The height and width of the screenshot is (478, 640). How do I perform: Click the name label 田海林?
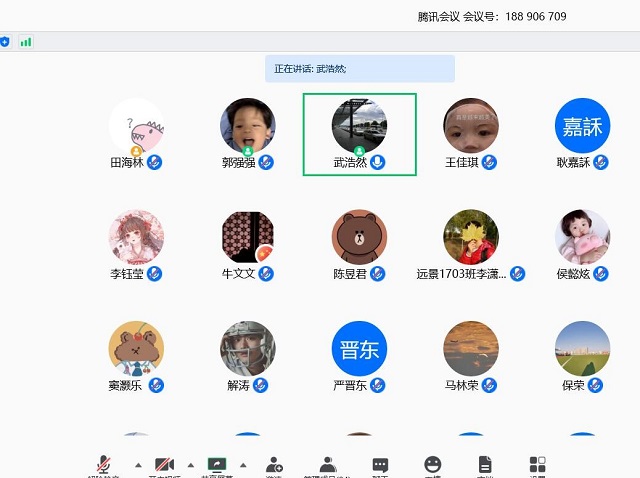tap(127, 162)
